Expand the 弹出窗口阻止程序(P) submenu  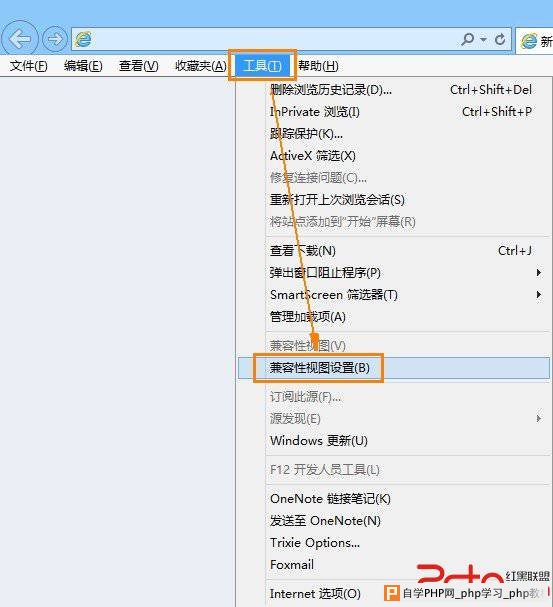[x=394, y=273]
